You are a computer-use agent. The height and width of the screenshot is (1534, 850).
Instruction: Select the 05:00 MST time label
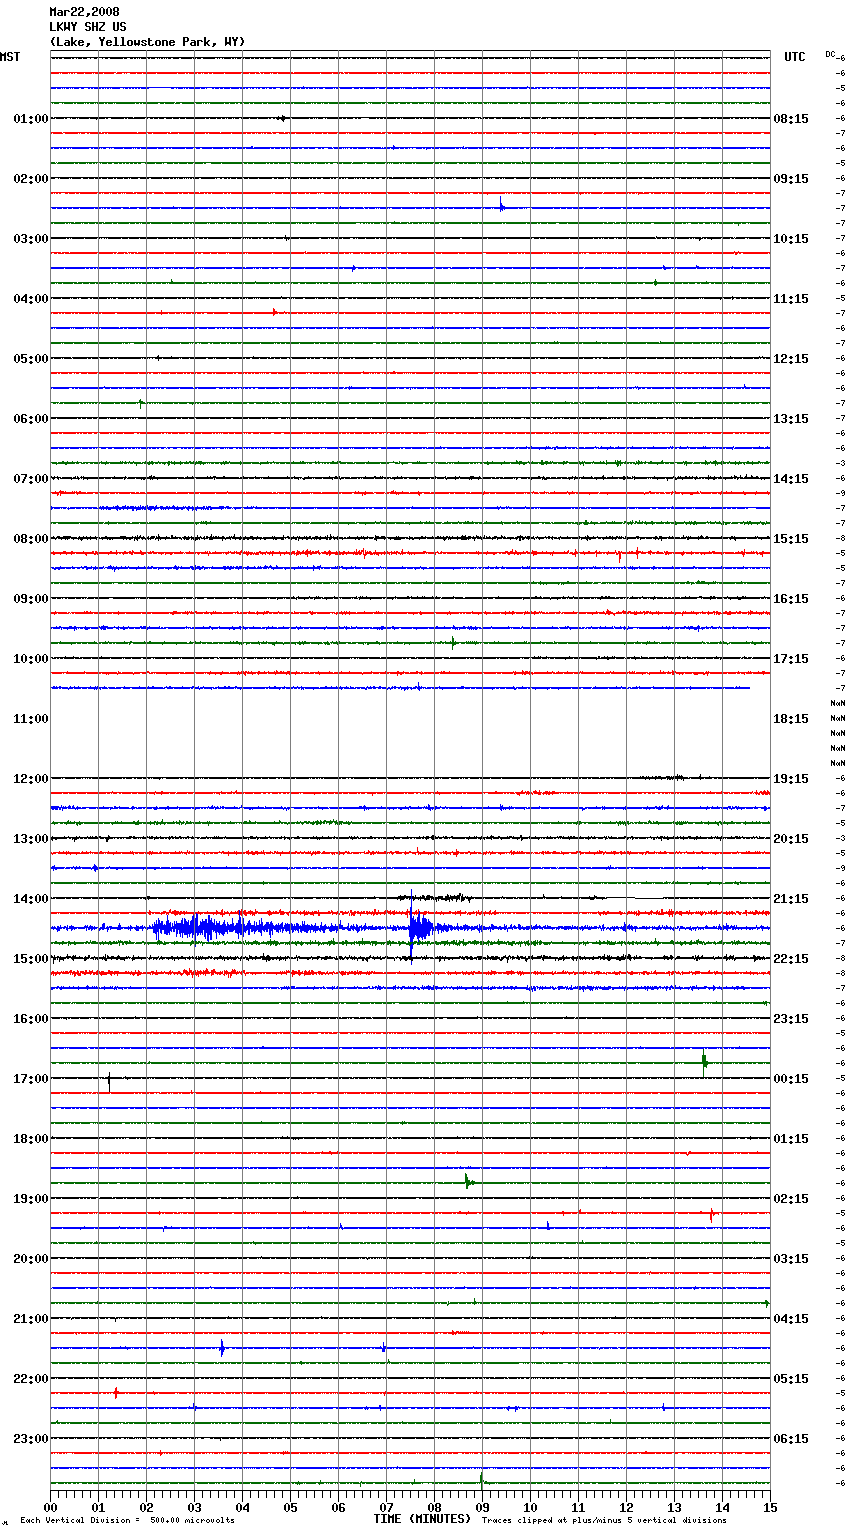pos(31,359)
